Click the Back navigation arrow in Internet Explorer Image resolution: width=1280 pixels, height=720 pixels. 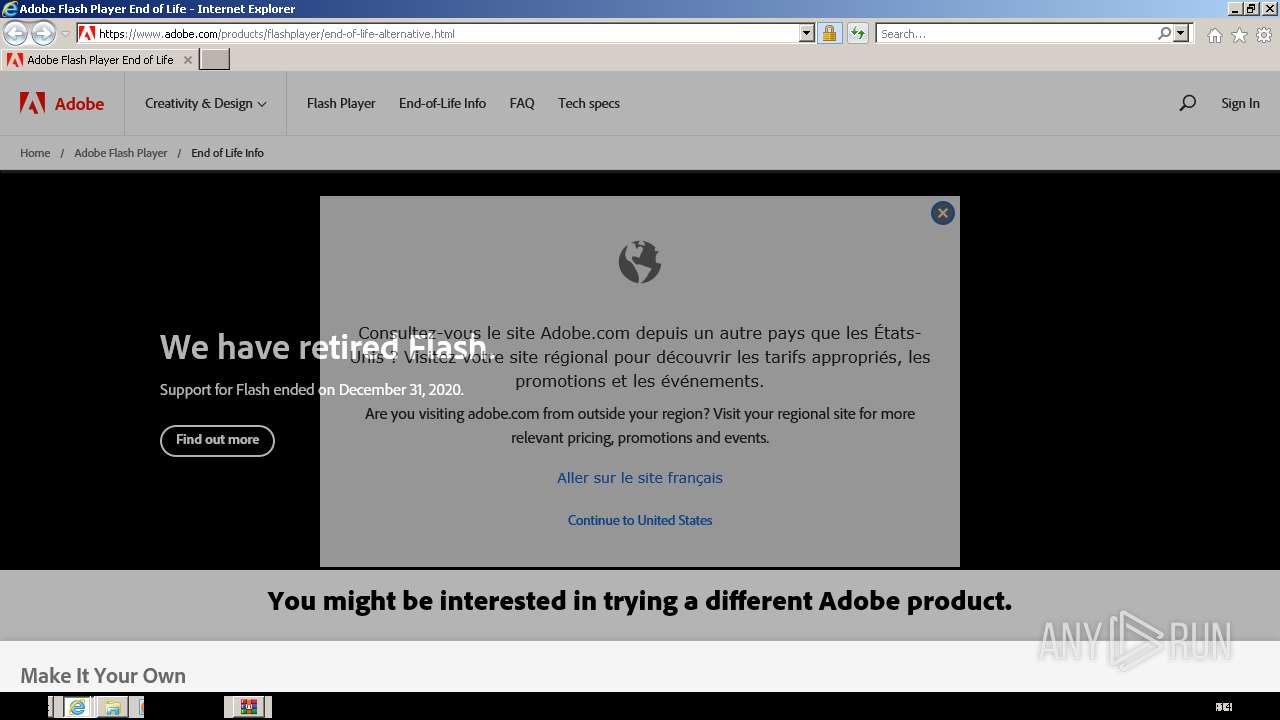coord(16,34)
